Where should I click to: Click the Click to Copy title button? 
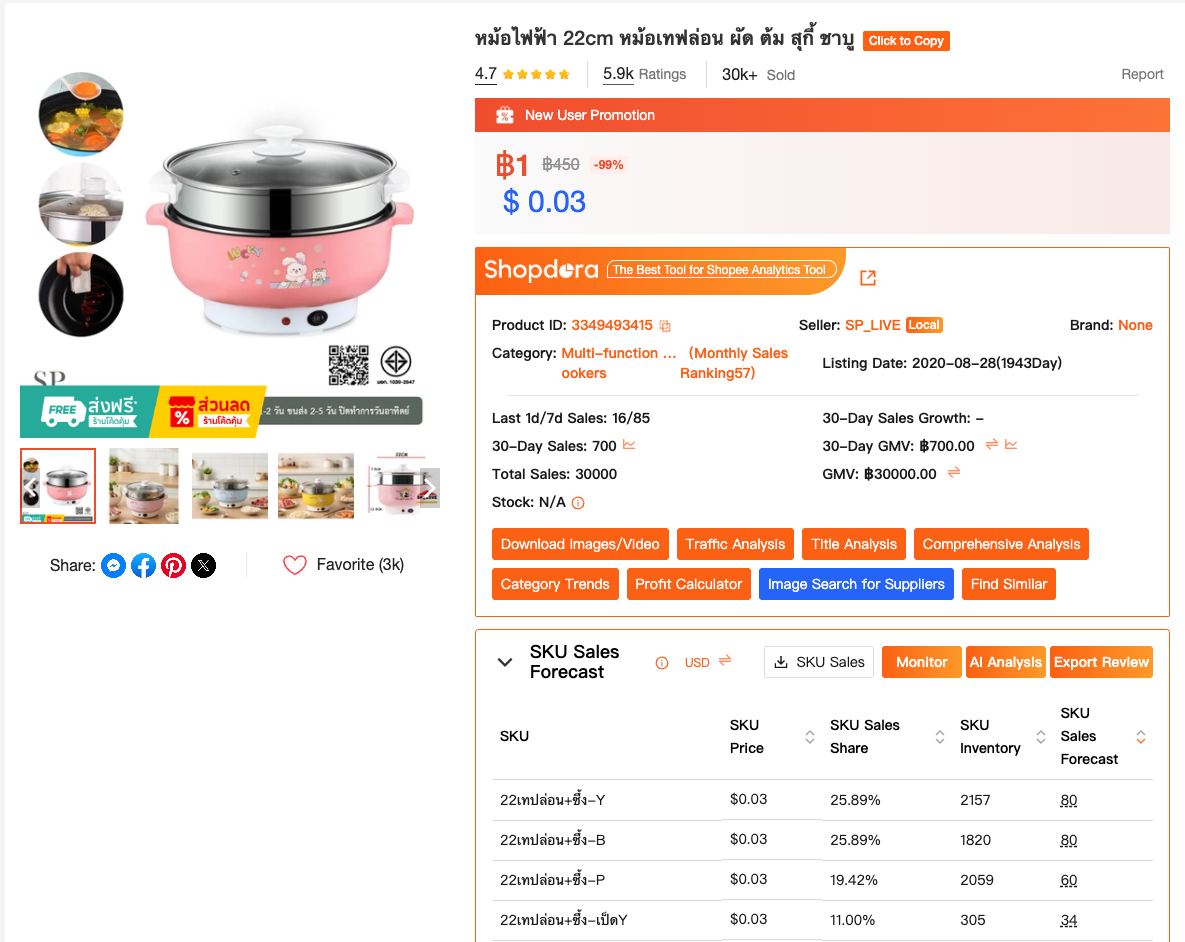906,41
